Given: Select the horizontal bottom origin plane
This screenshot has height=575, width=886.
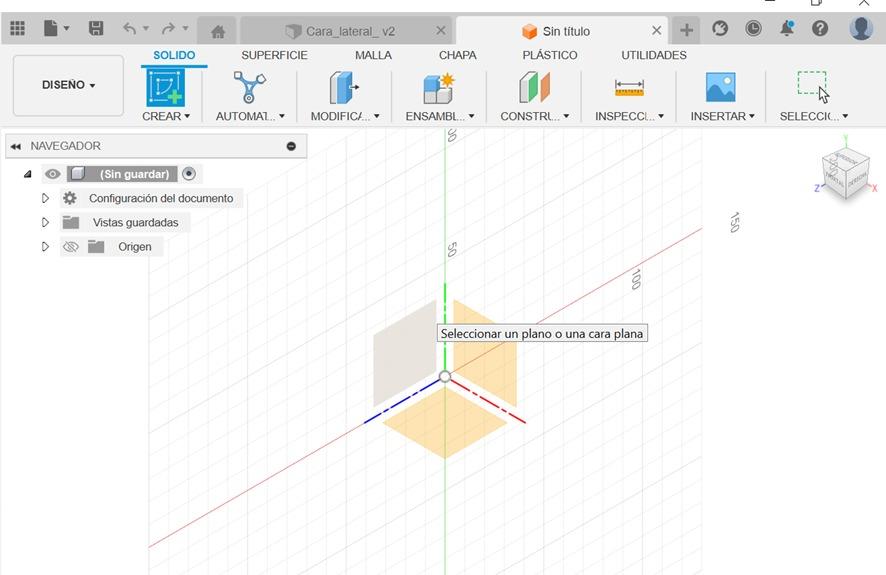Looking at the screenshot, I should pos(445,421).
